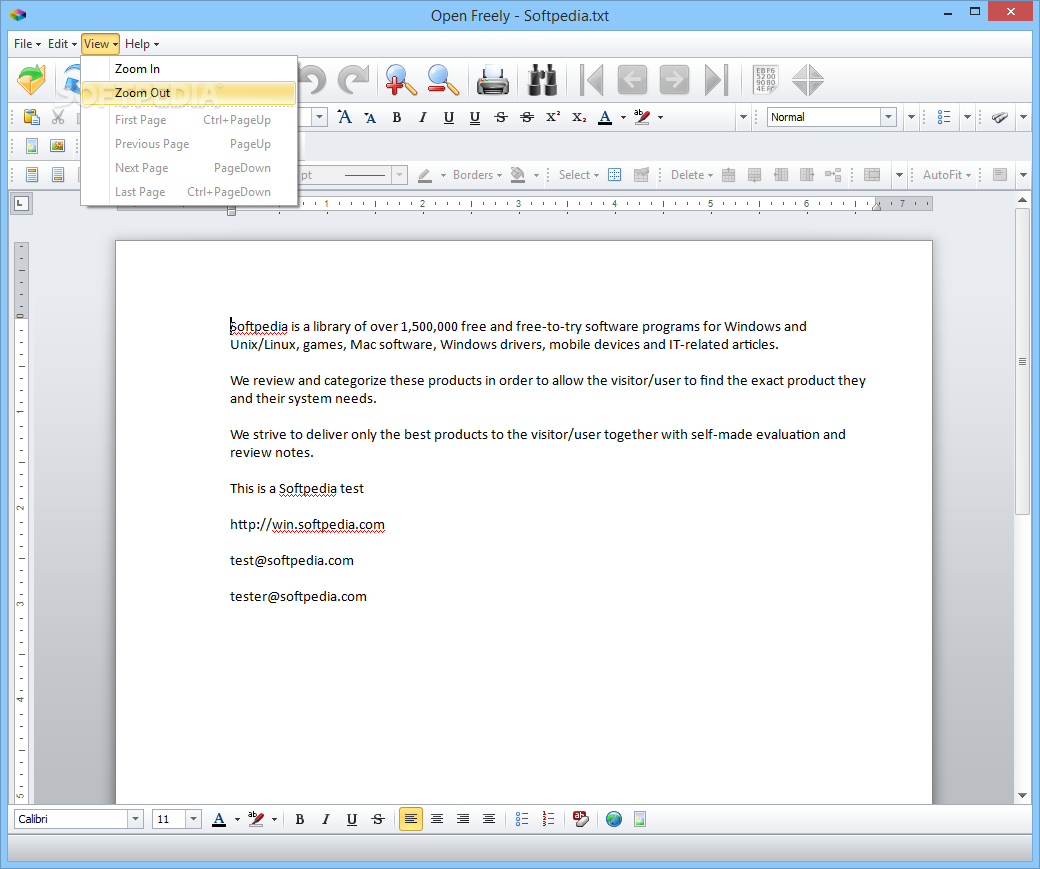Viewport: 1040px width, 869px height.
Task: Click the previous page left arrow icon
Action: (x=632, y=80)
